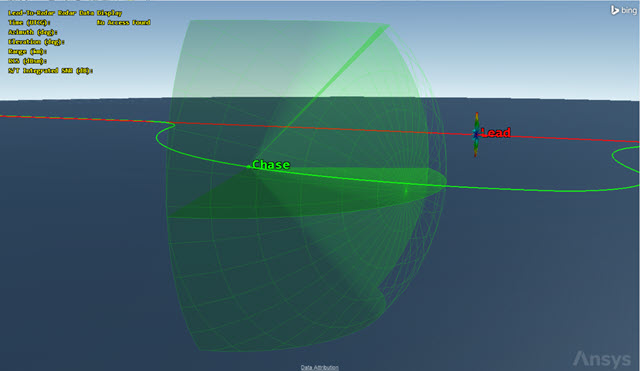Select the Chase aircraft position marker
Viewport: 640px width, 371px height.
click(x=249, y=167)
